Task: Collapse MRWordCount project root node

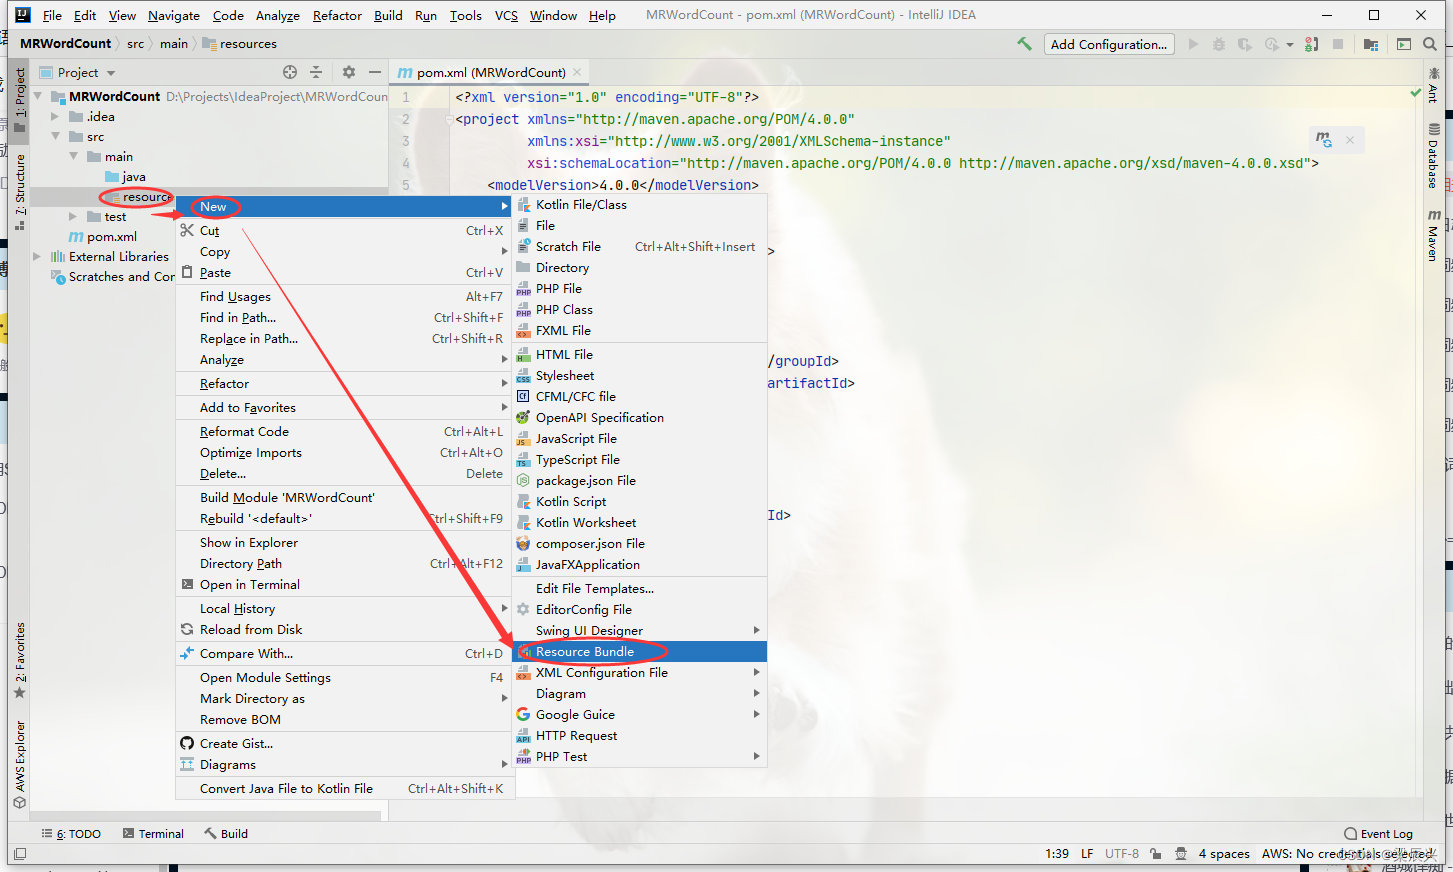Action: pyautogui.click(x=38, y=96)
